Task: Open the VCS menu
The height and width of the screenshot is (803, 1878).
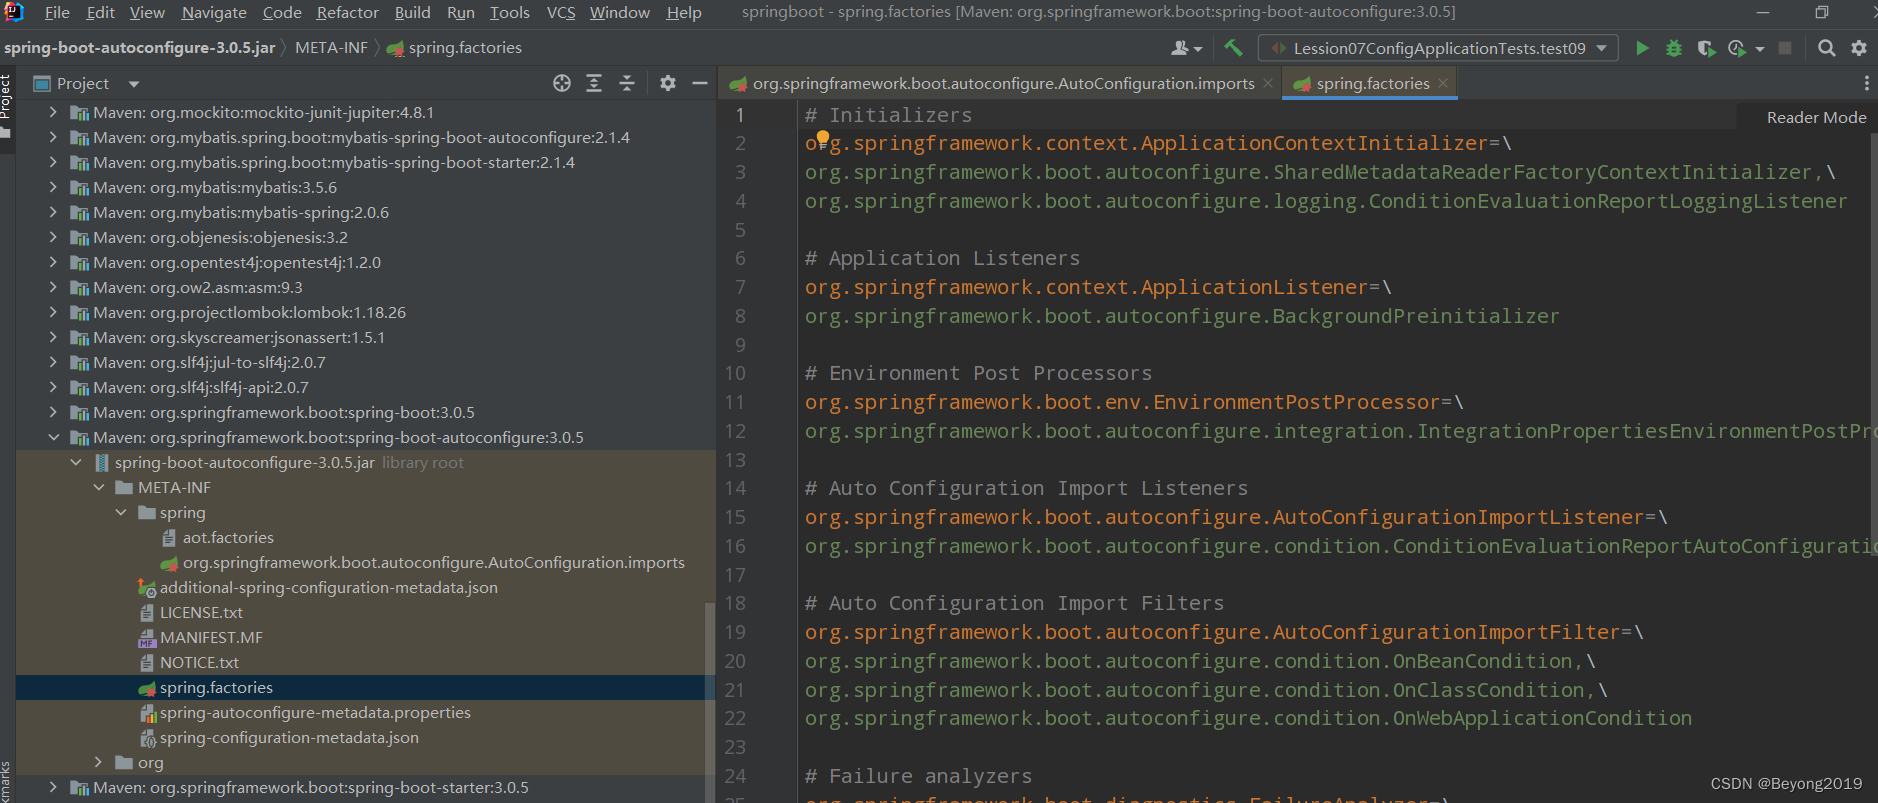Action: (561, 12)
